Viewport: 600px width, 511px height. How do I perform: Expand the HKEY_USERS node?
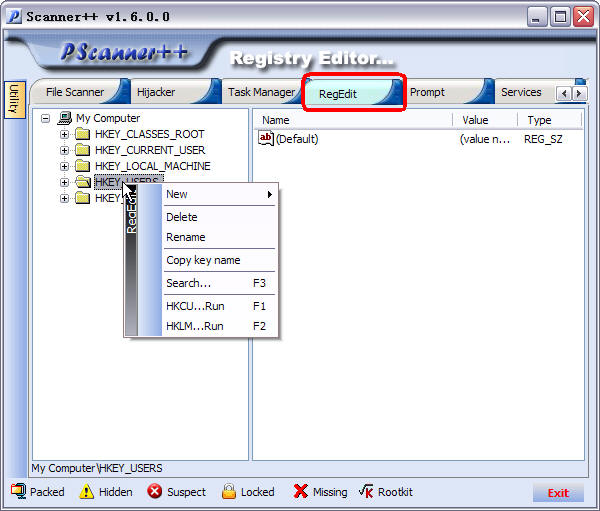pyautogui.click(x=64, y=182)
